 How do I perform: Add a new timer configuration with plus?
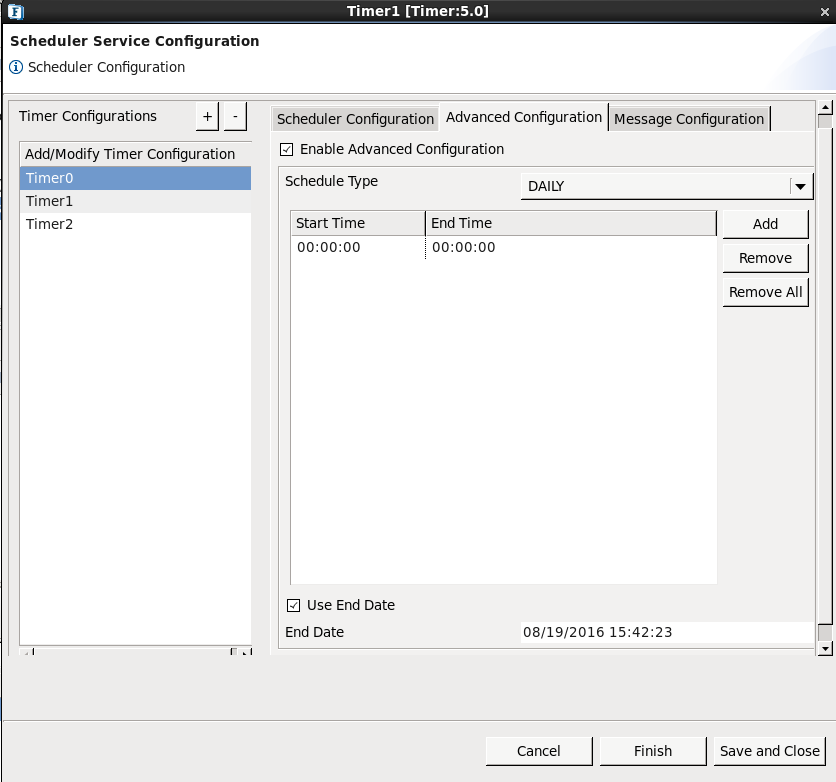point(206,116)
